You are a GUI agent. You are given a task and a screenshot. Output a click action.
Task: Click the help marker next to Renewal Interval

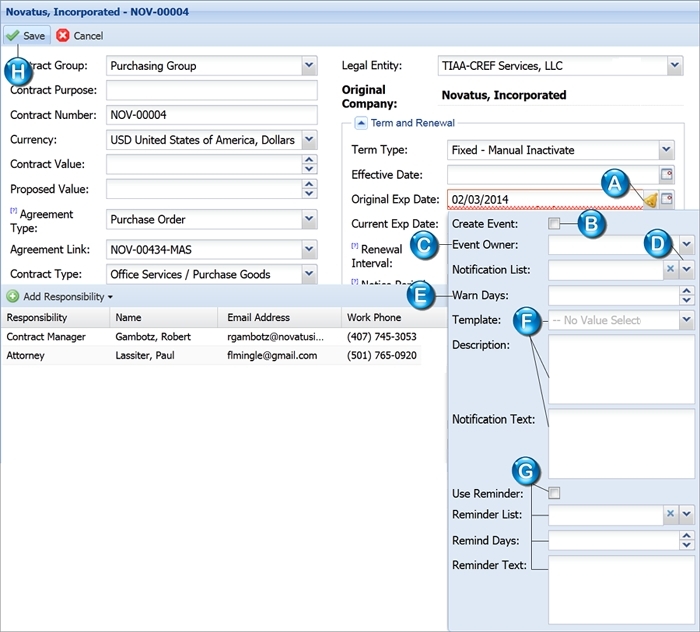point(354,245)
